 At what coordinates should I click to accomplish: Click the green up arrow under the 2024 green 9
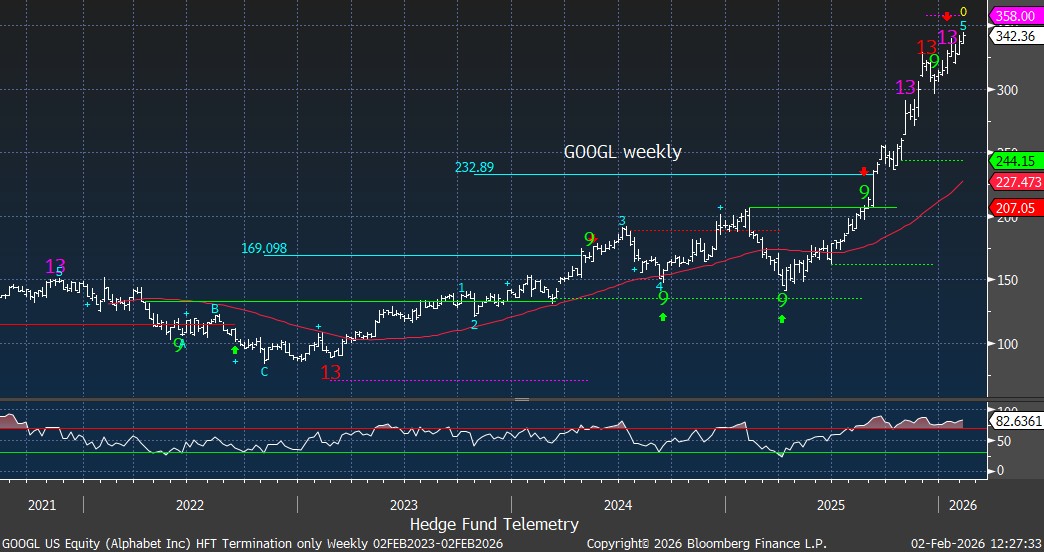pyautogui.click(x=662, y=317)
